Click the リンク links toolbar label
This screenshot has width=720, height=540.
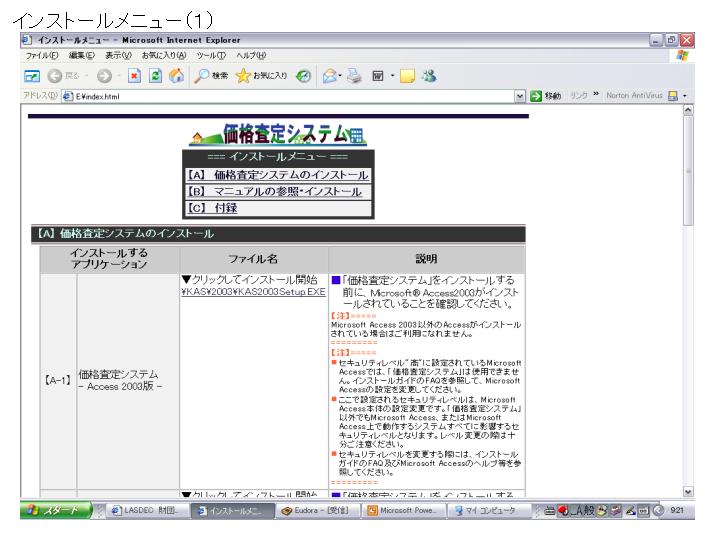point(579,96)
